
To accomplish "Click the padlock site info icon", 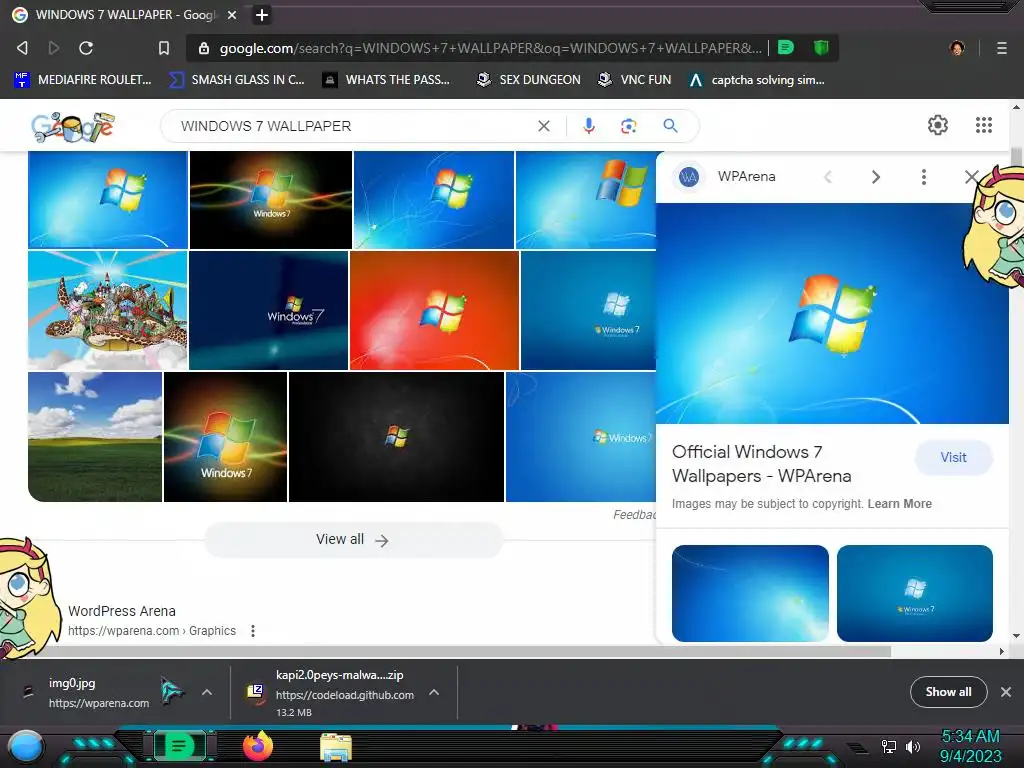I will point(204,48).
